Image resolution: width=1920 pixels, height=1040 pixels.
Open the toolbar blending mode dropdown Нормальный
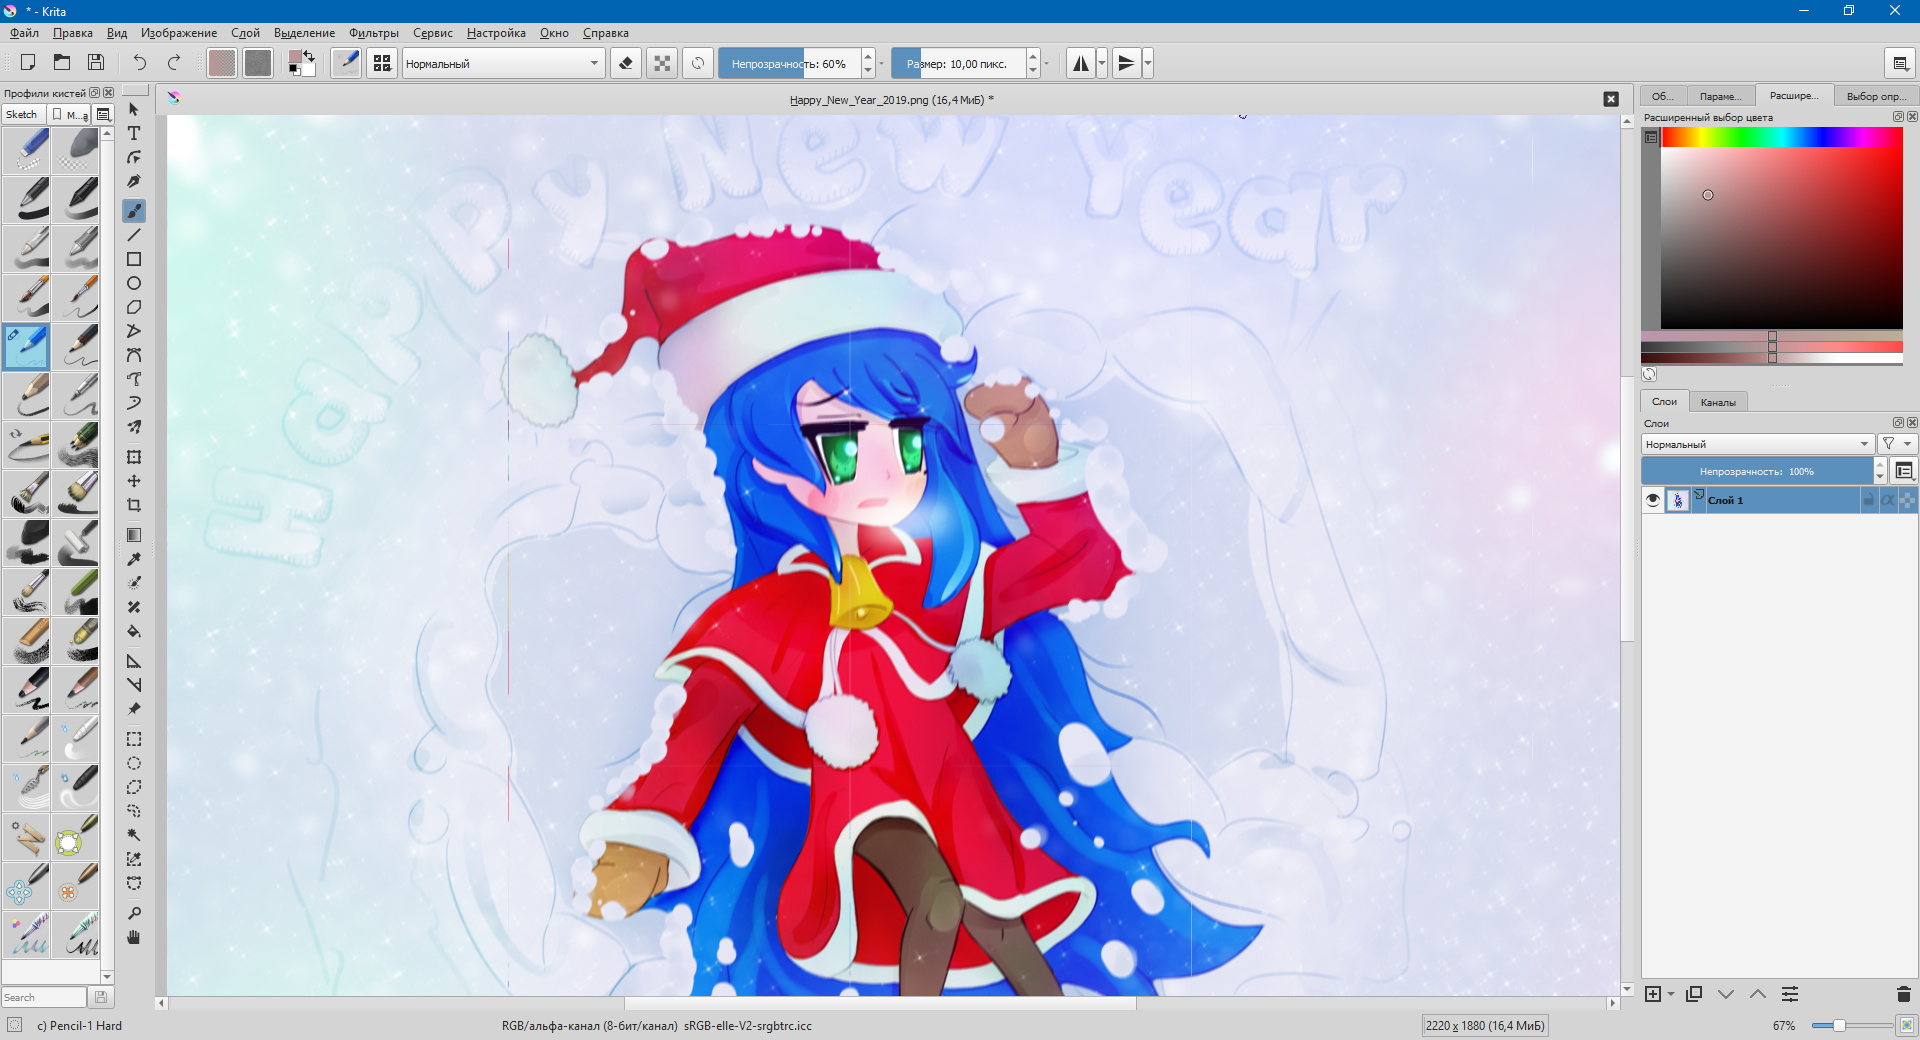coord(503,63)
